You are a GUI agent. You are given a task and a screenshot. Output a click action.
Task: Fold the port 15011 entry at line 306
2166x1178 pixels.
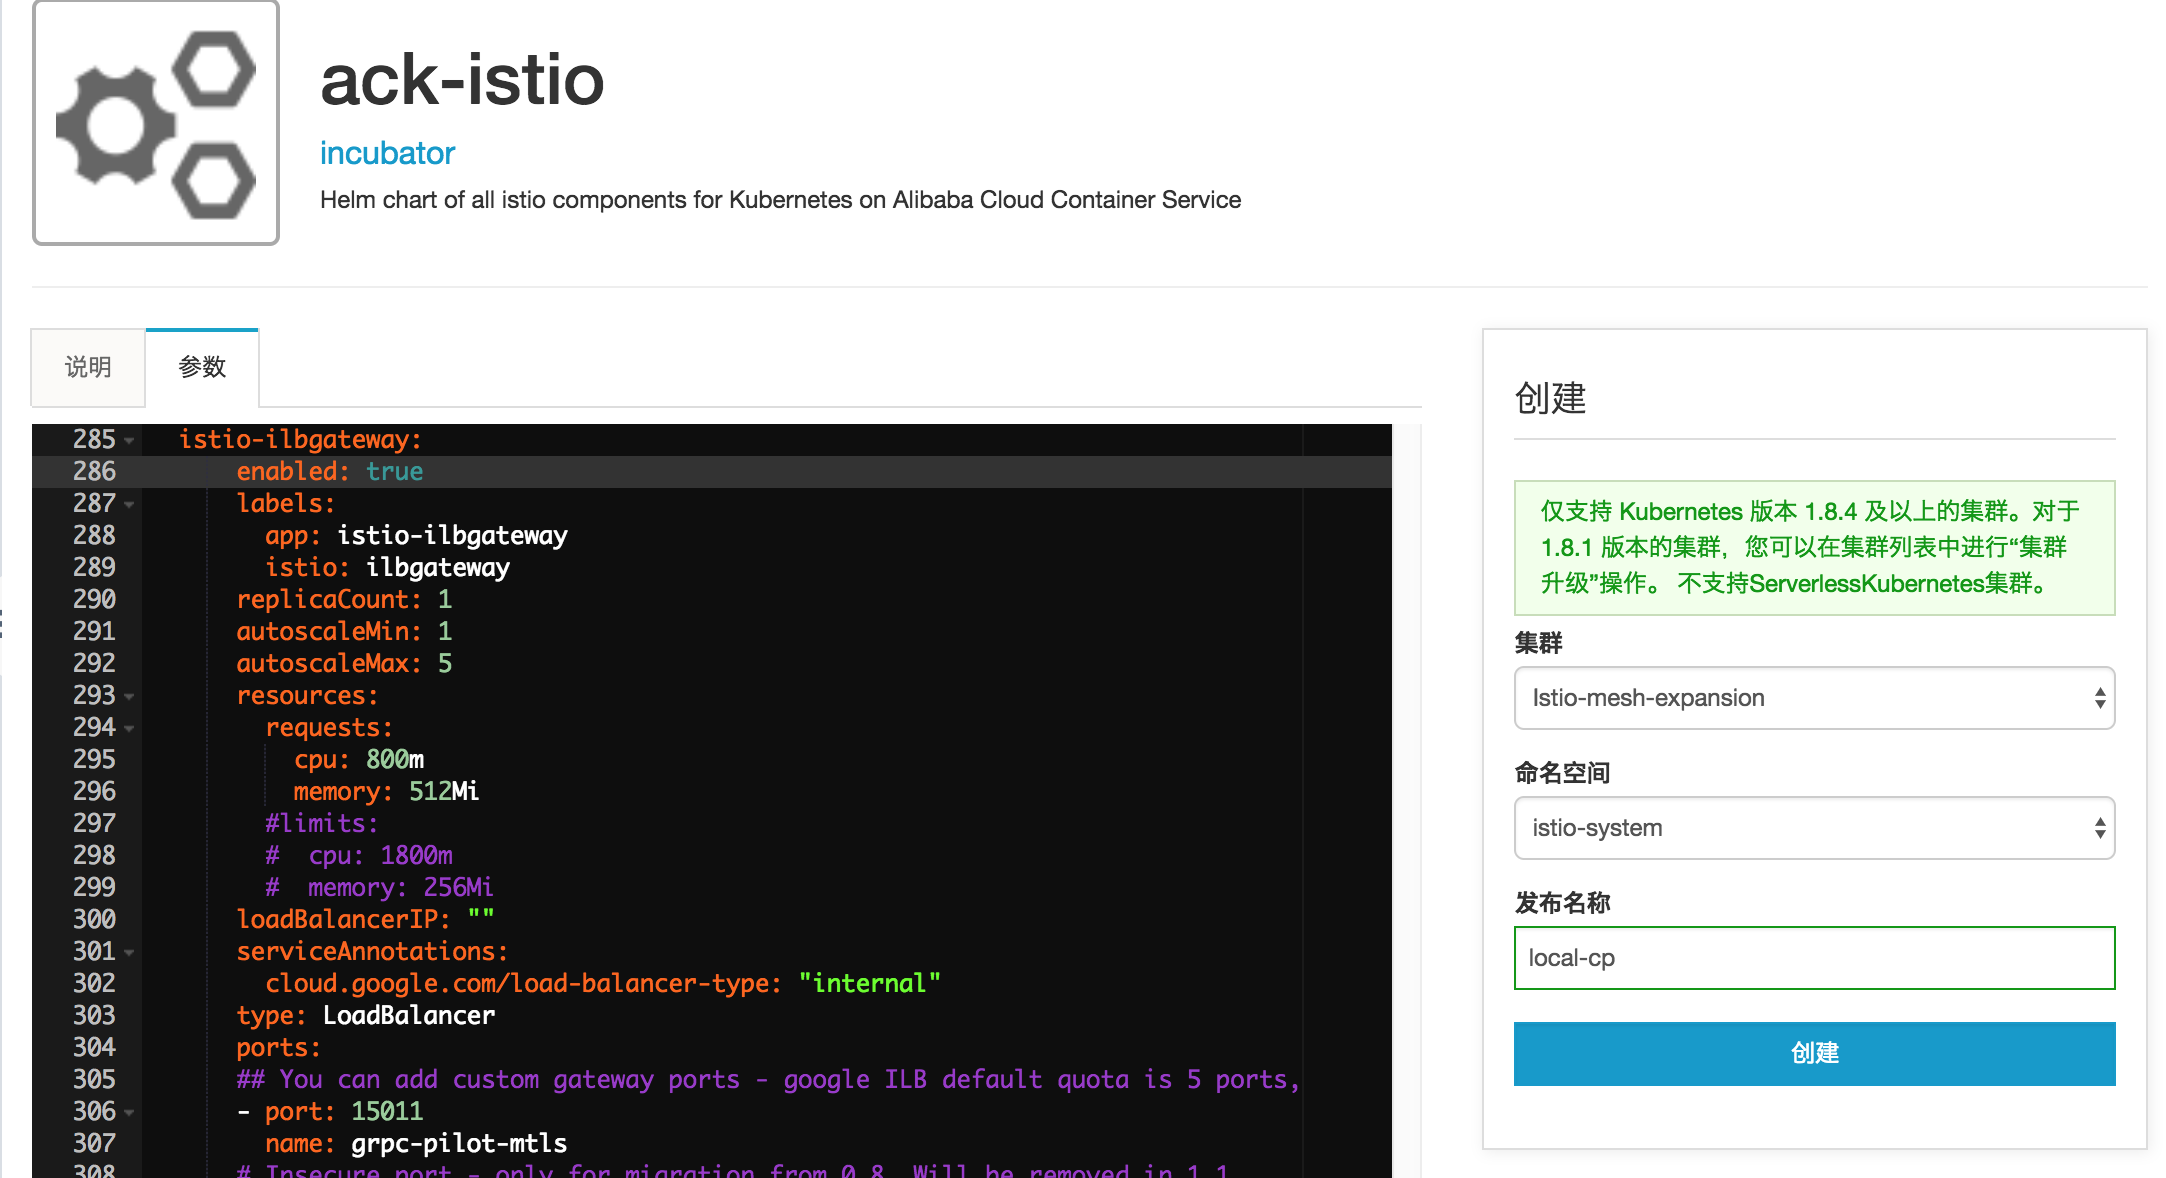[x=130, y=1112]
